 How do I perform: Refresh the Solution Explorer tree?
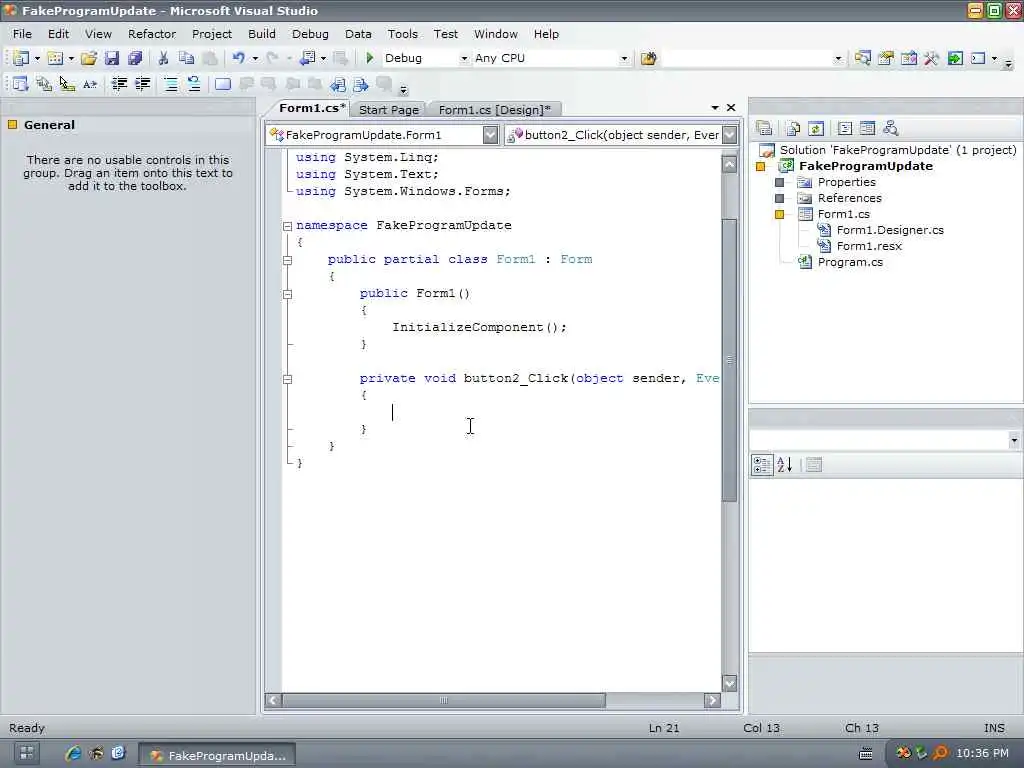click(x=816, y=129)
